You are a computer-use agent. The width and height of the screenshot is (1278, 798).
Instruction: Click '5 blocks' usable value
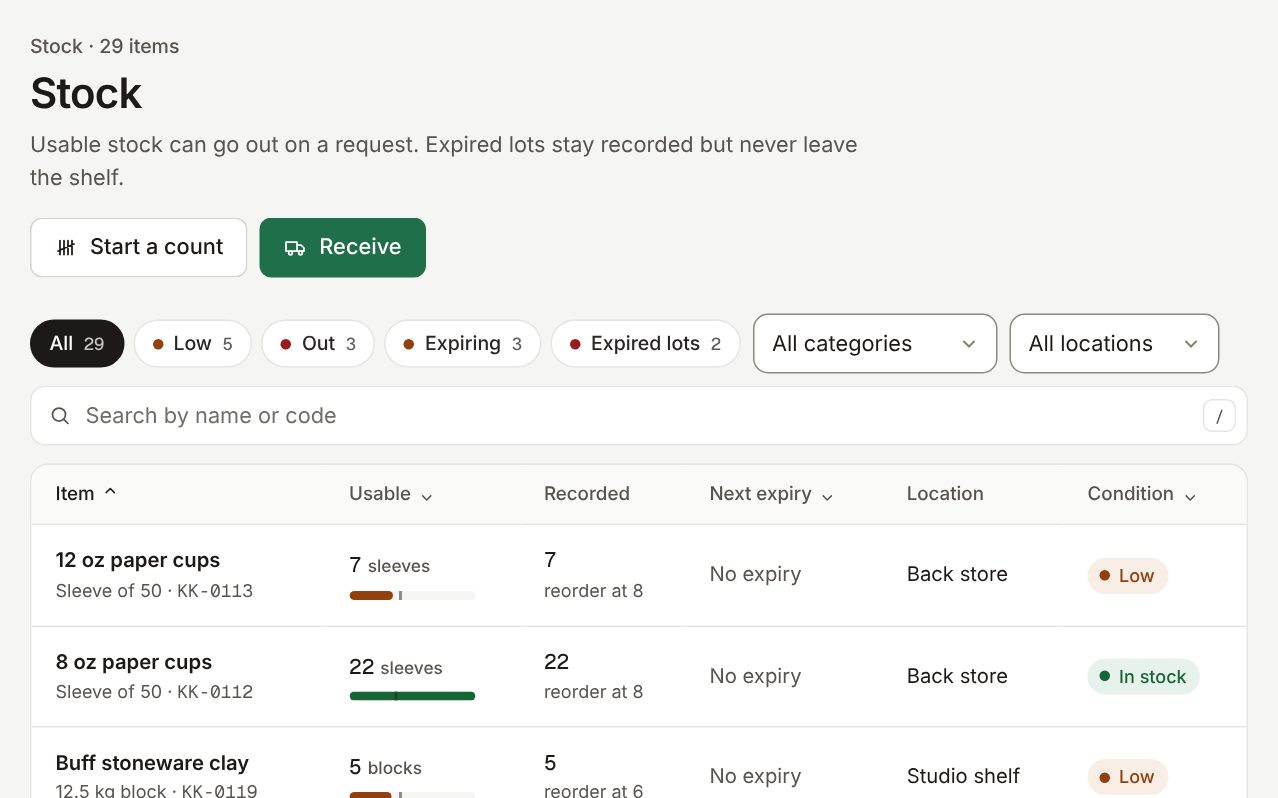tap(385, 767)
